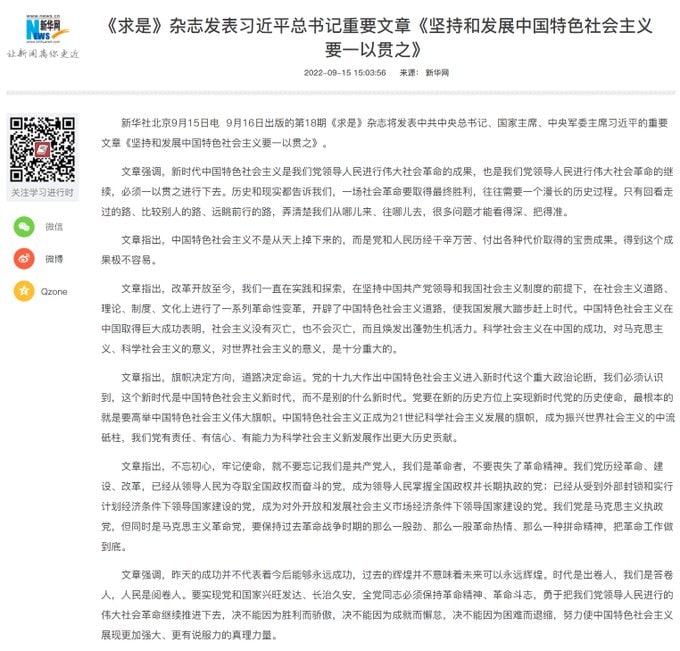This screenshot has height=651, width=680.
Task: Select the line 果极不容易
Action: point(129,260)
